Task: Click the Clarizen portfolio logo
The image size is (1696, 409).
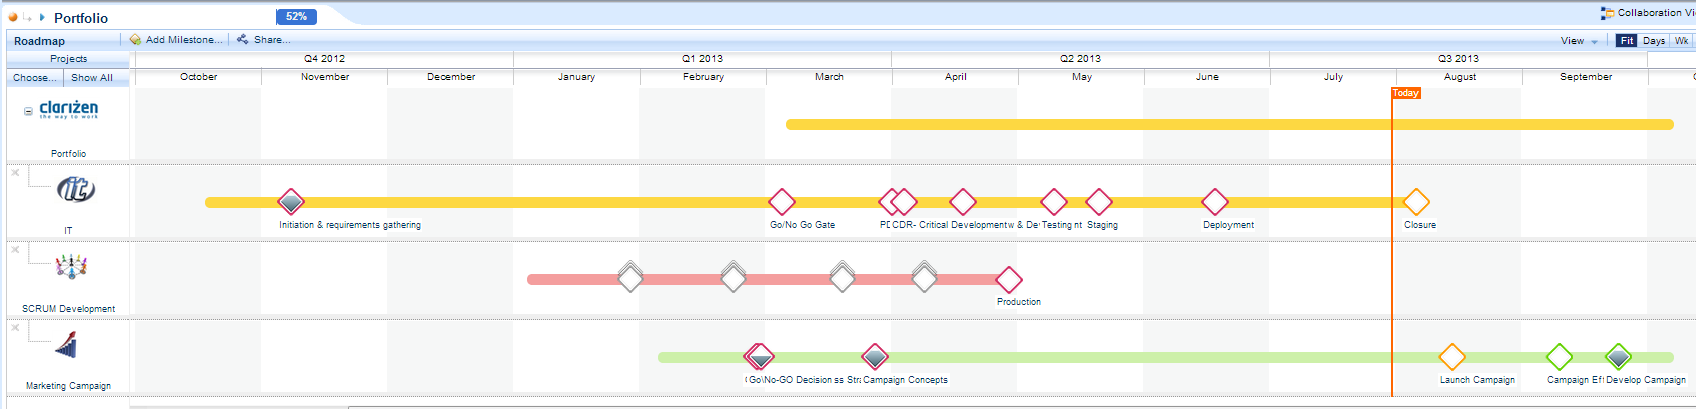Action: coord(68,109)
